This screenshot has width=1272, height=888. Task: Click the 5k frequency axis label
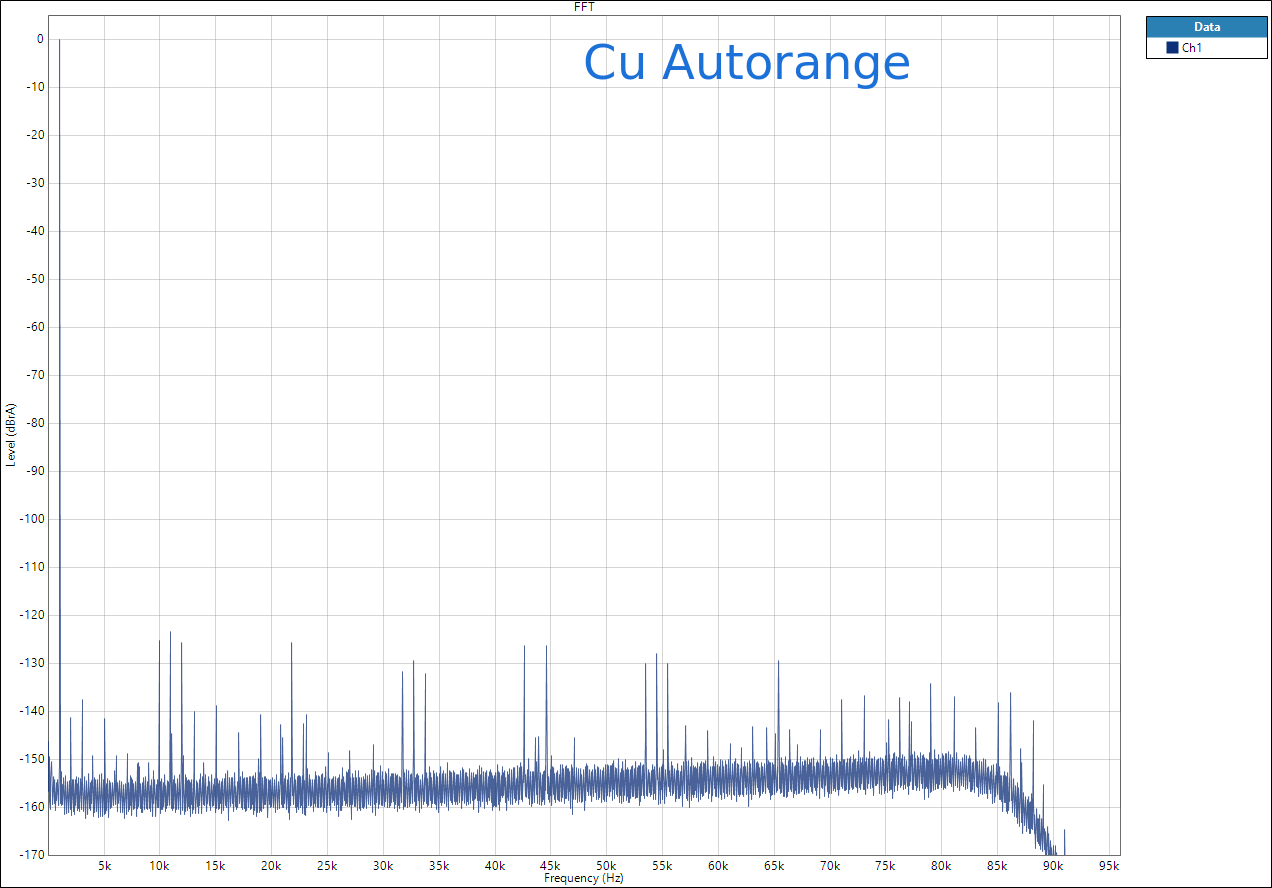(x=104, y=866)
